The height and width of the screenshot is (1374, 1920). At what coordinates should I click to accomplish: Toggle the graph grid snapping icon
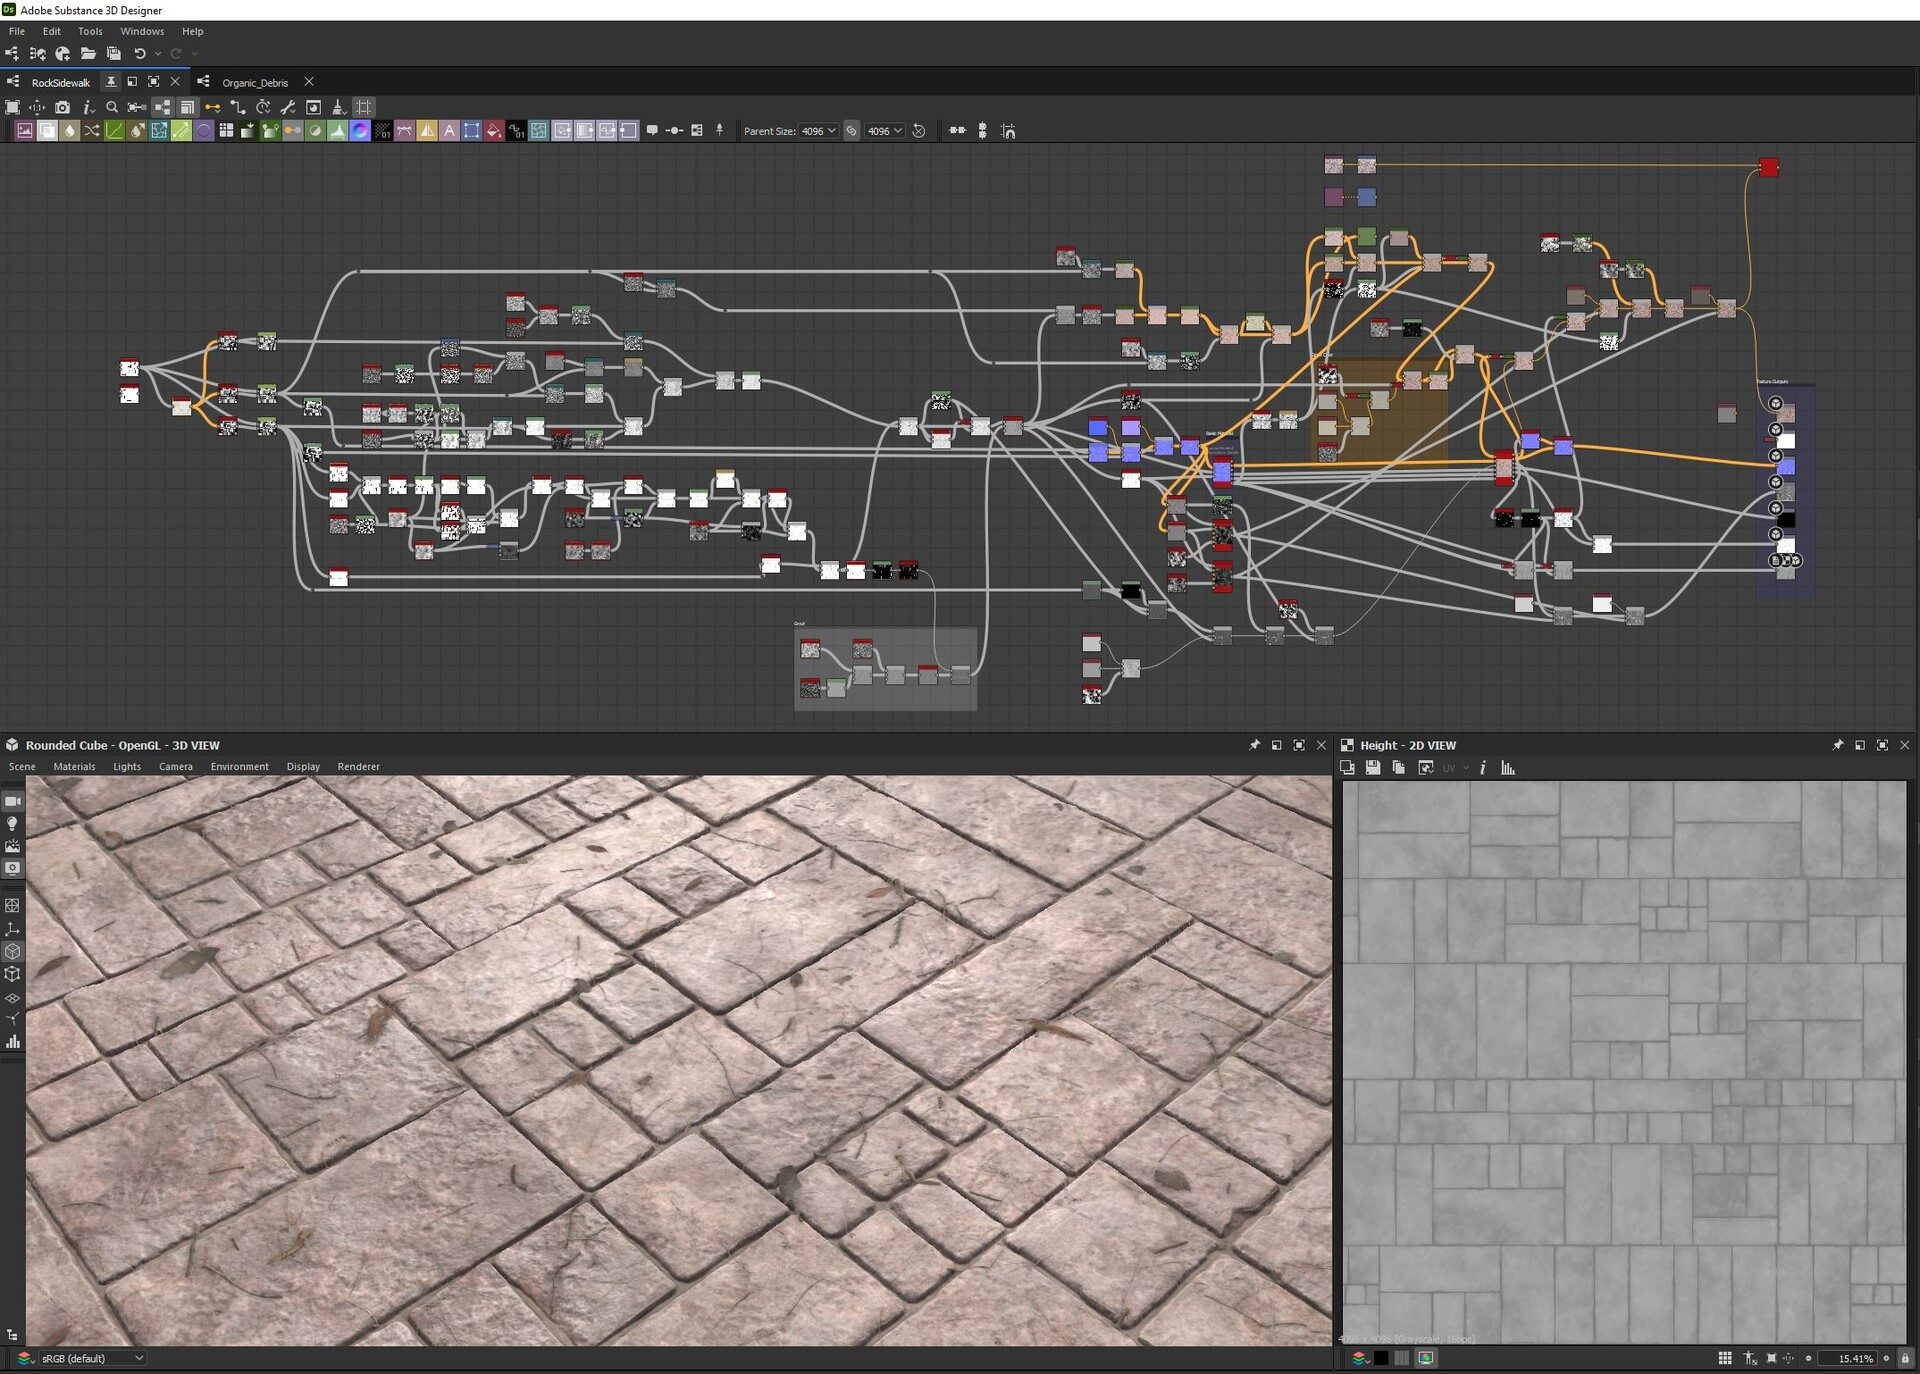click(364, 107)
